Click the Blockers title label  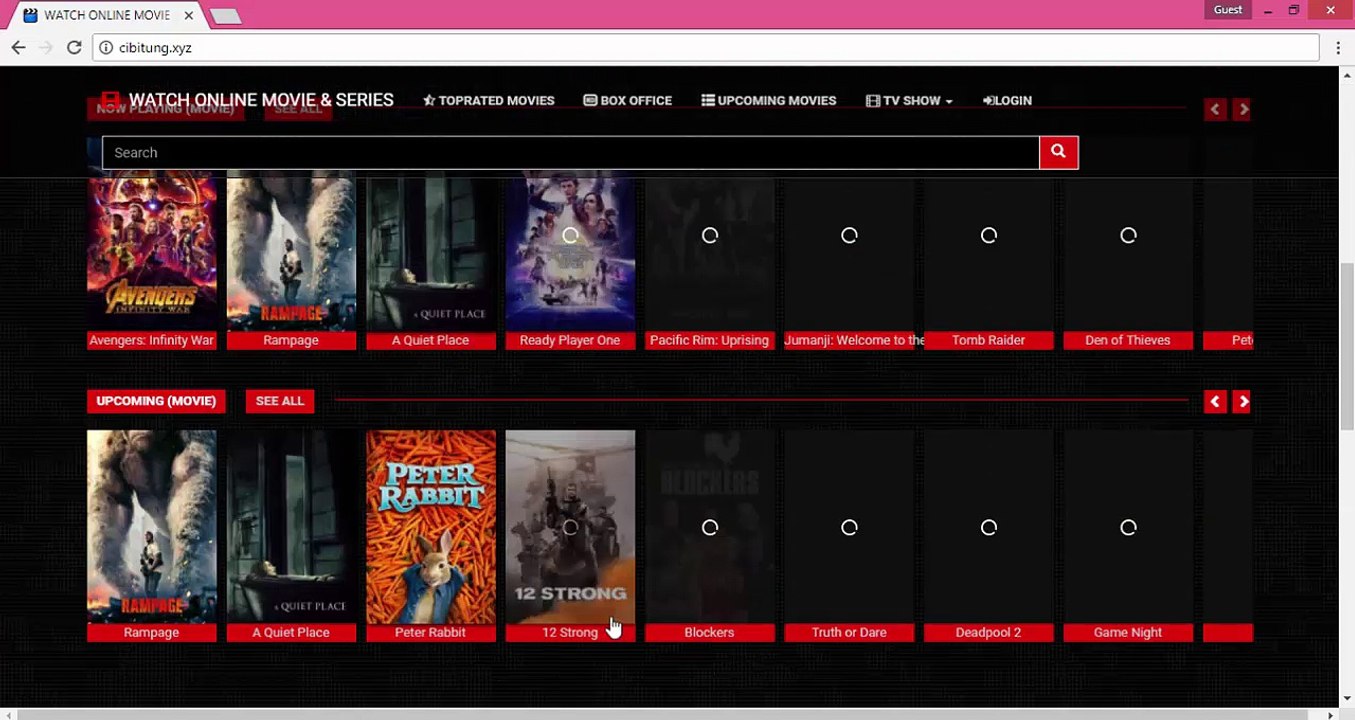(x=709, y=632)
